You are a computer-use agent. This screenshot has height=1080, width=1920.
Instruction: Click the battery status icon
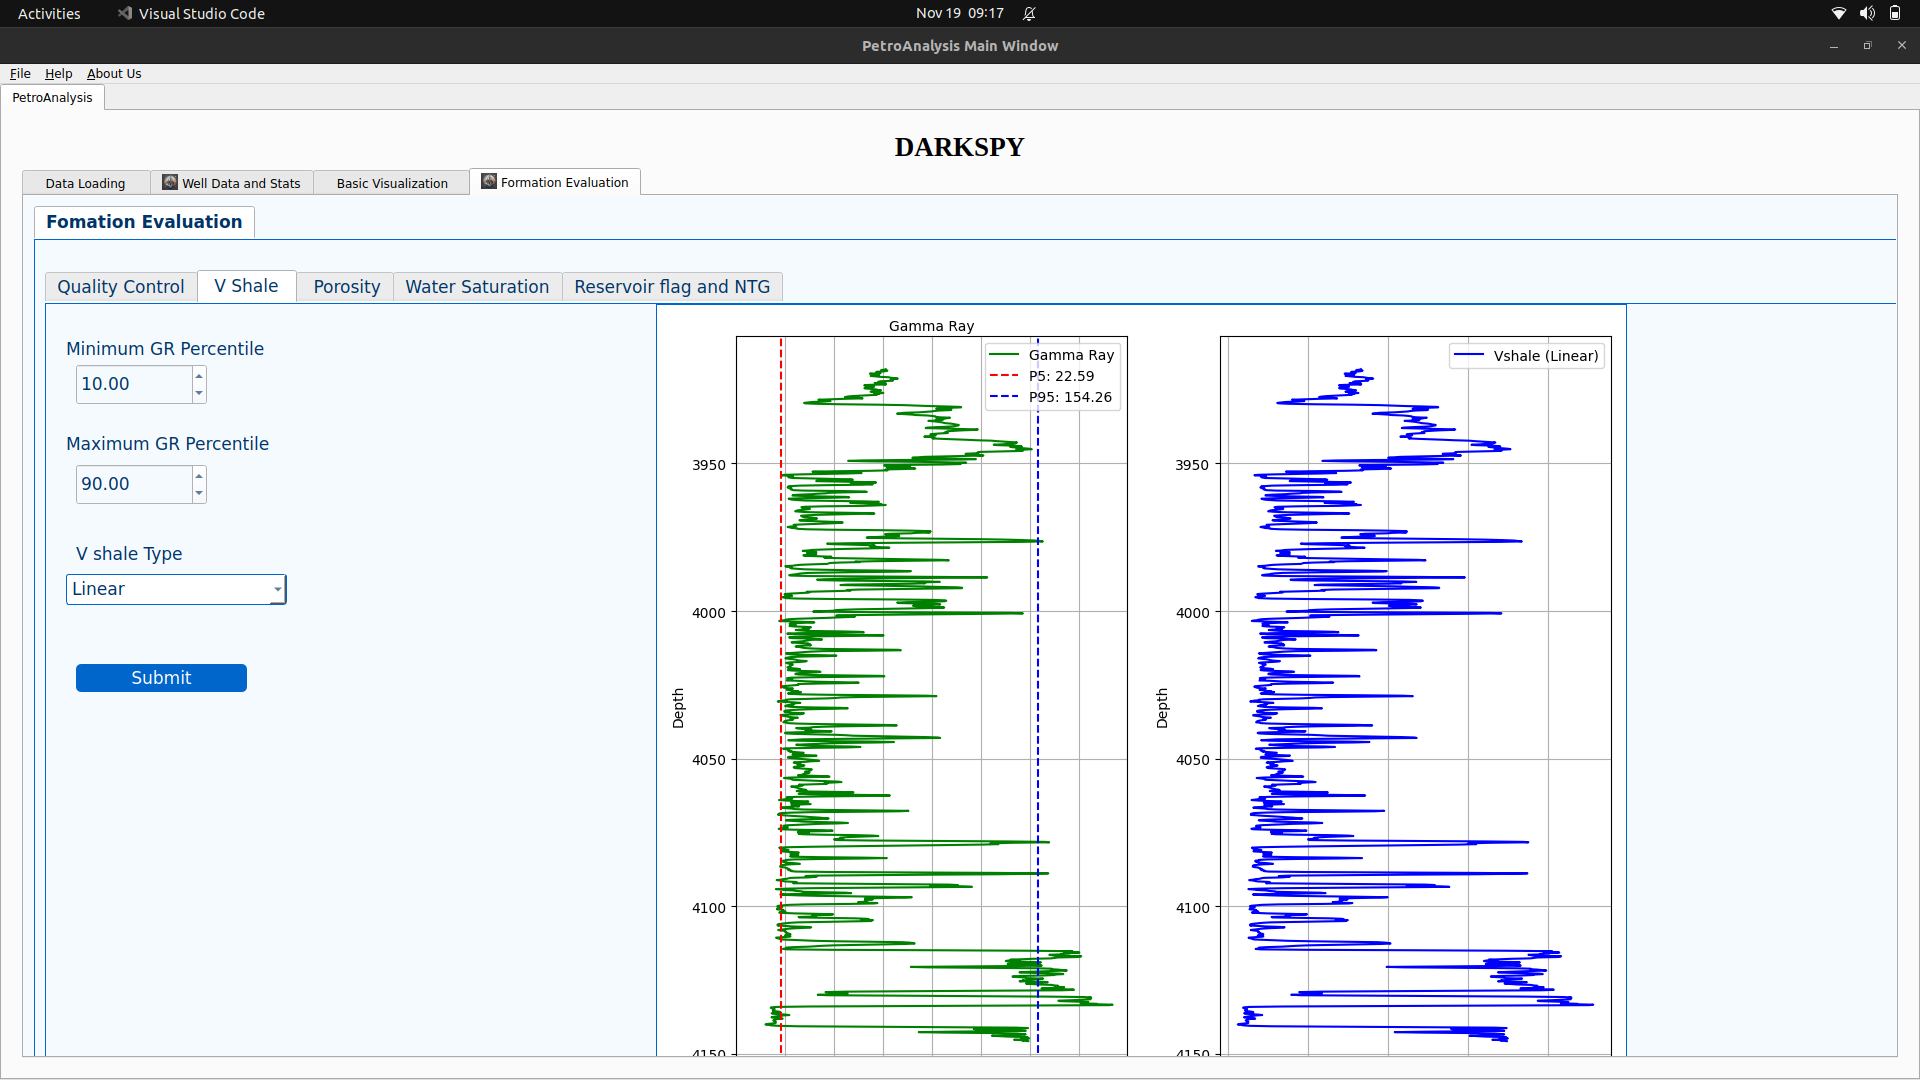pyautogui.click(x=1896, y=13)
